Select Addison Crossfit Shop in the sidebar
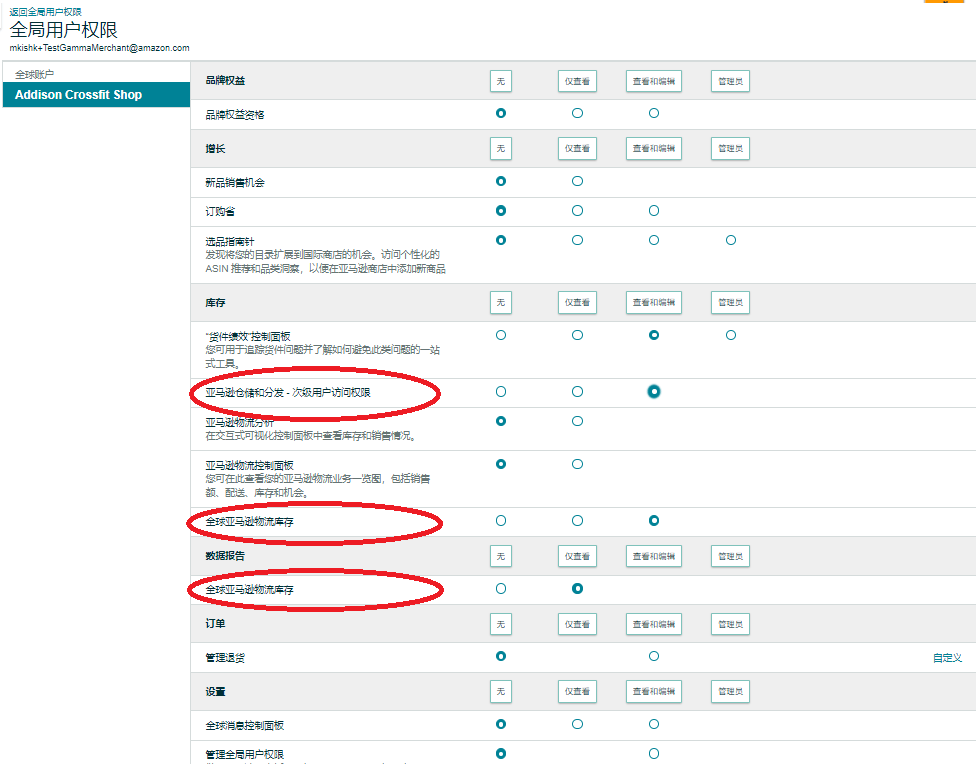This screenshot has width=976, height=764. click(x=78, y=95)
